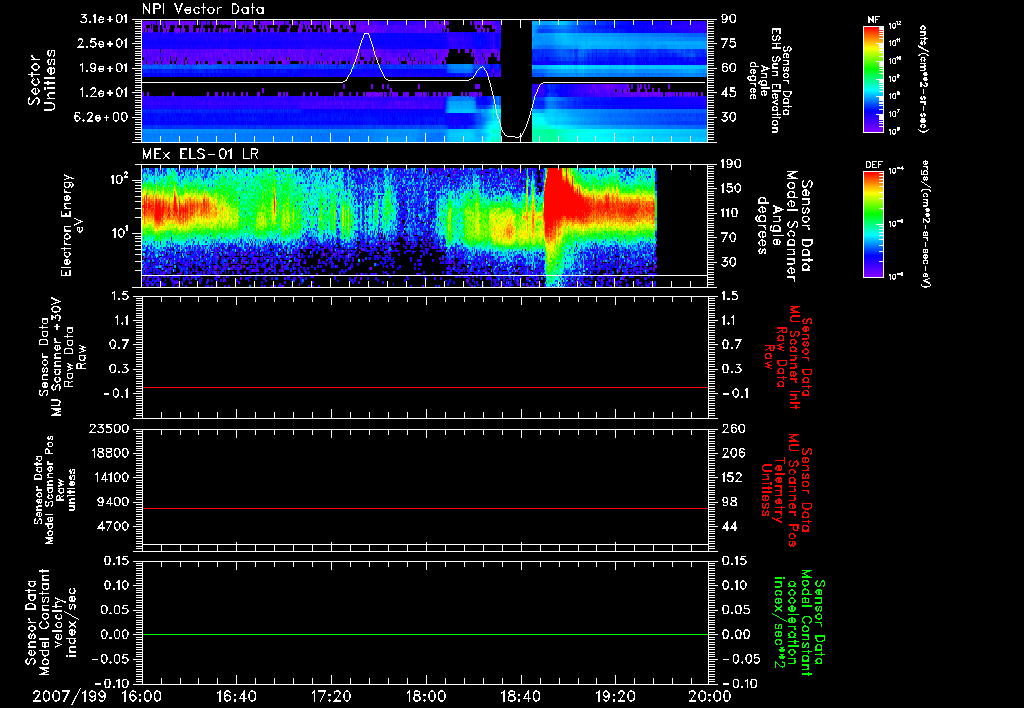Click the DEF rainbow color bar
Image resolution: width=1024 pixels, height=708 pixels.
(873, 224)
